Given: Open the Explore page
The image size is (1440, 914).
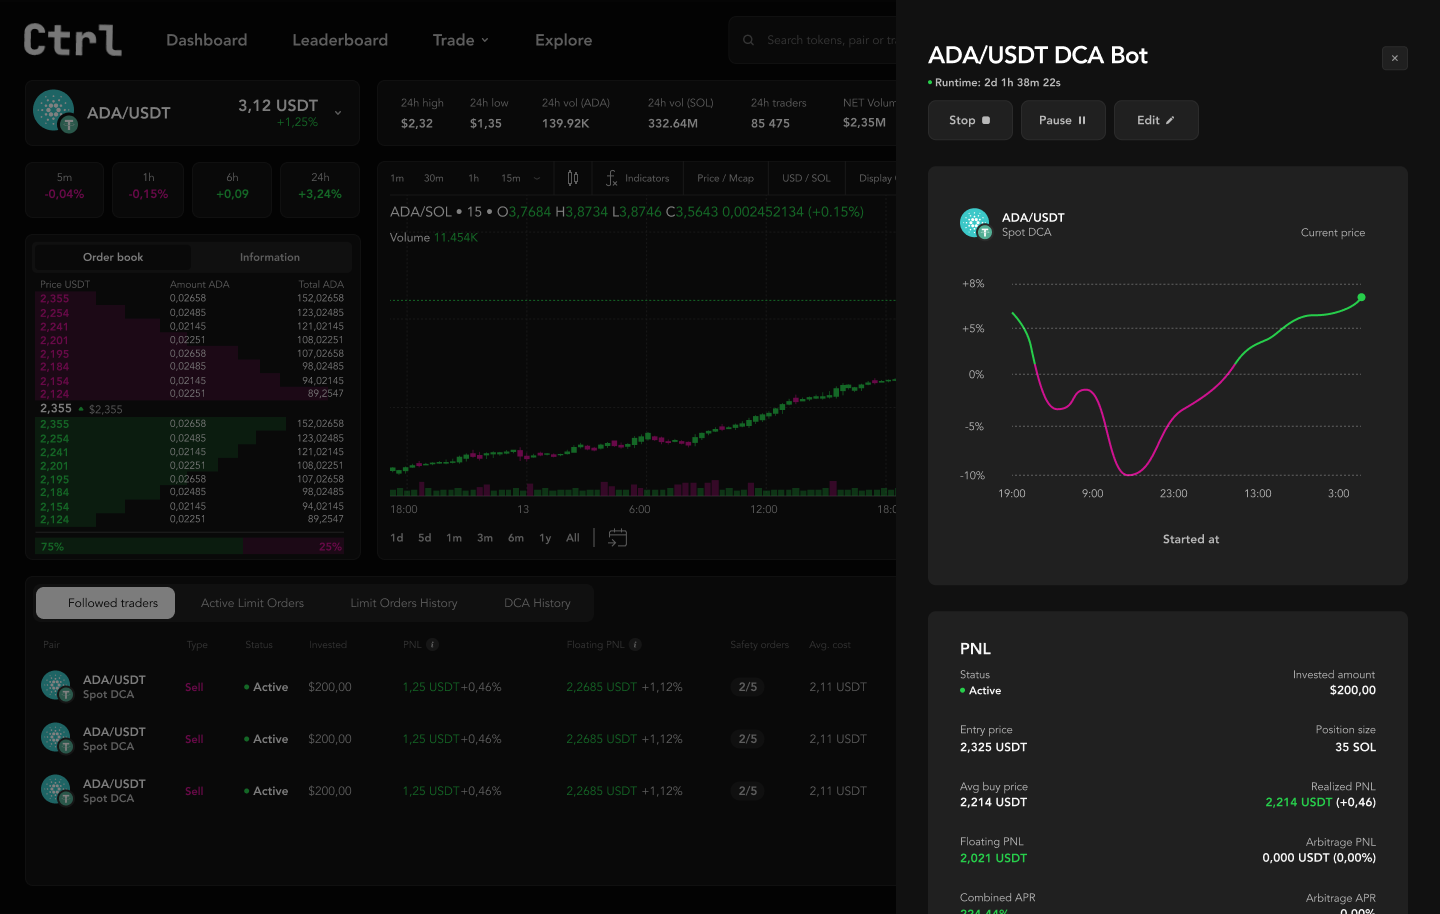Looking at the screenshot, I should tap(563, 40).
